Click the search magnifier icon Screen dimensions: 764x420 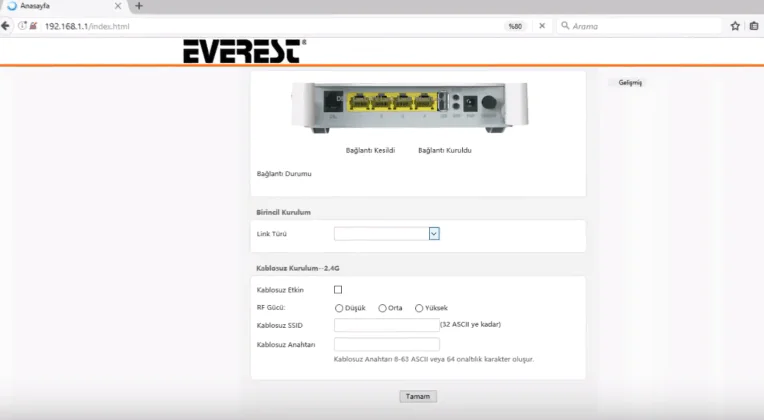pyautogui.click(x=565, y=25)
